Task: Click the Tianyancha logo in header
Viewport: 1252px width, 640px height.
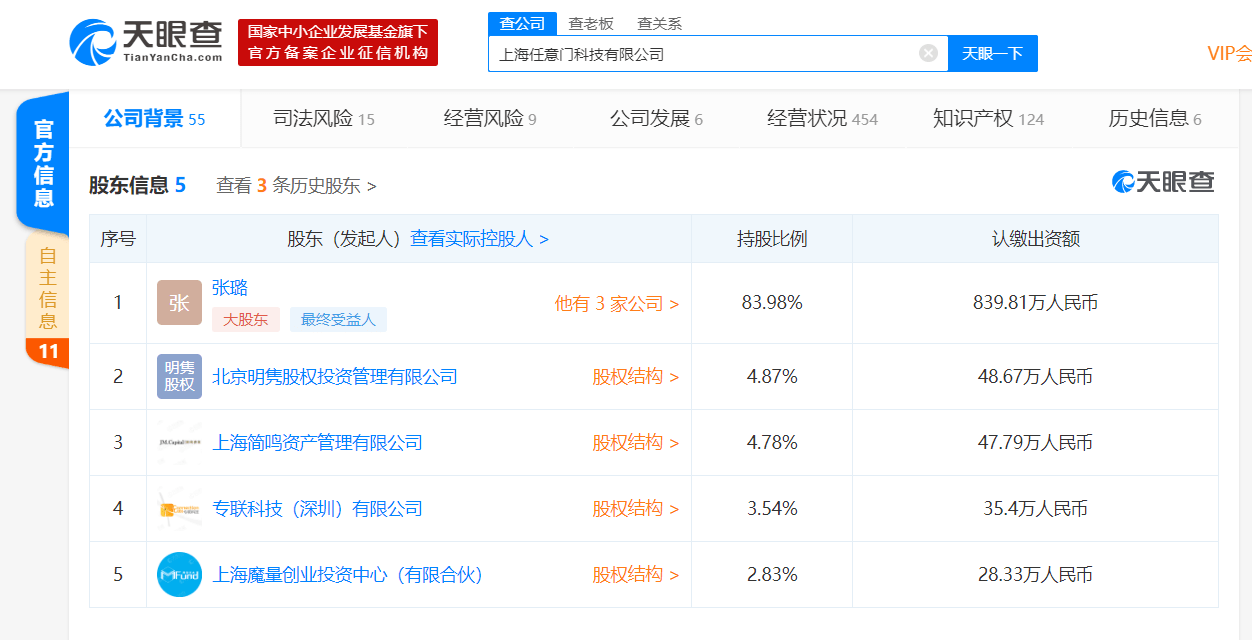Action: click(x=146, y=41)
